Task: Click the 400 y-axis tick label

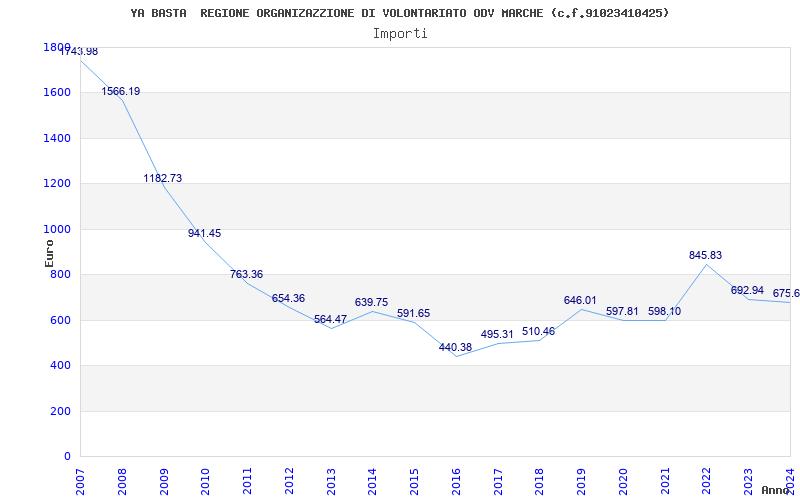Action: coord(60,366)
